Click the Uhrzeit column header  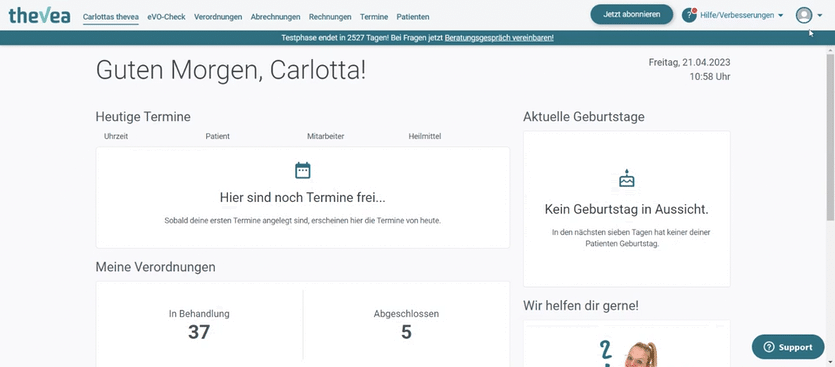(116, 136)
